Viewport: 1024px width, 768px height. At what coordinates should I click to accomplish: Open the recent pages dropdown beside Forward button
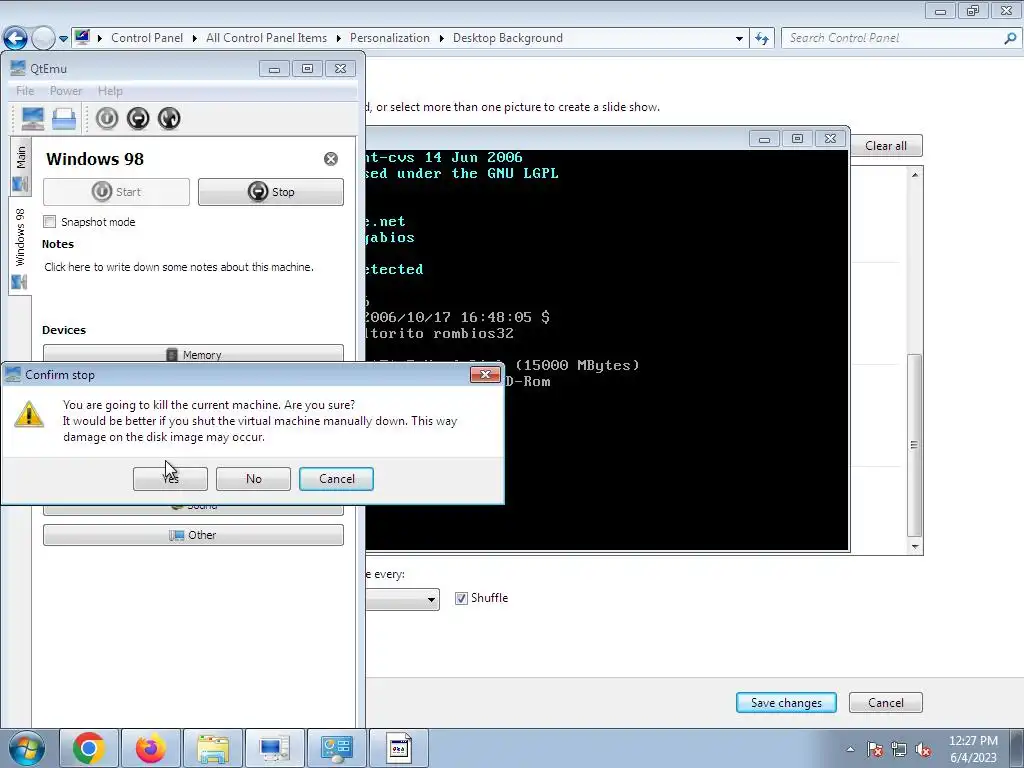pos(63,39)
